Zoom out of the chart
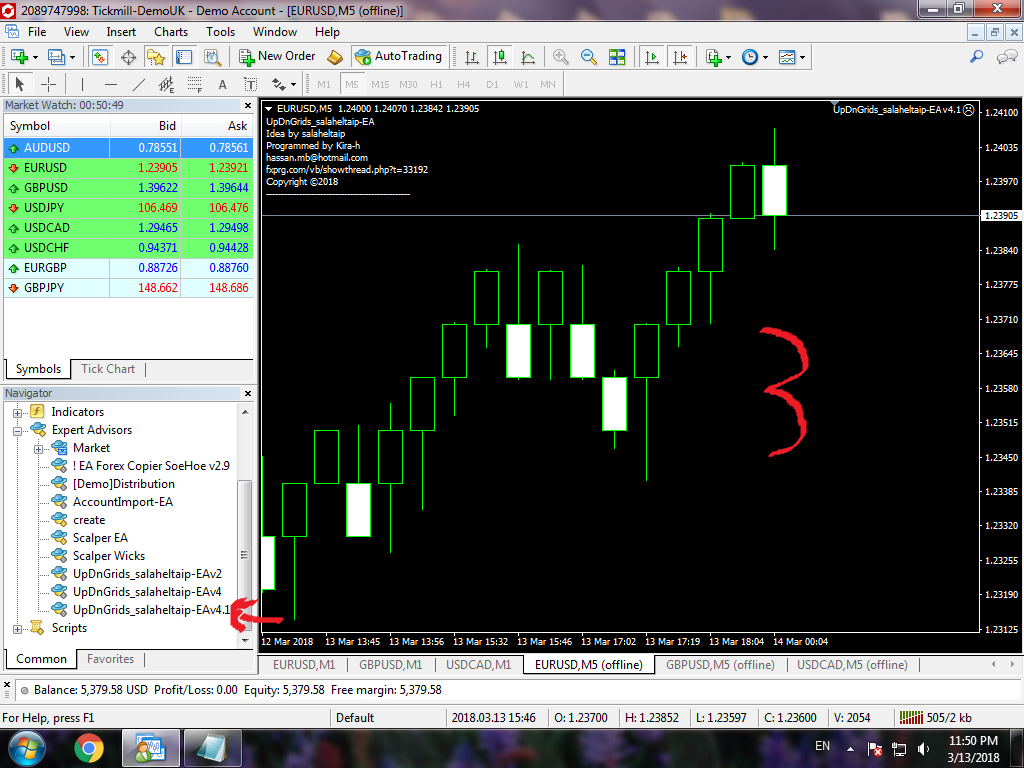The image size is (1024, 768). click(588, 57)
